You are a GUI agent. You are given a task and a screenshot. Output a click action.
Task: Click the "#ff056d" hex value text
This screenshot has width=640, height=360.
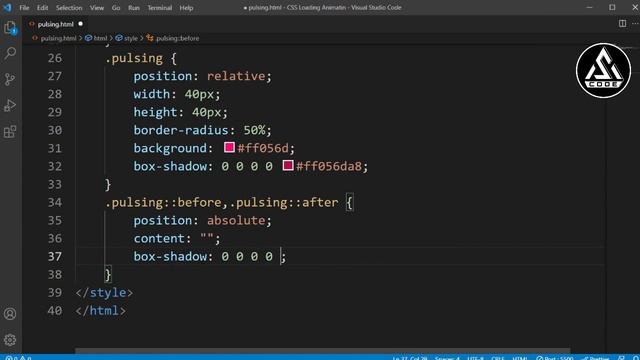263,148
